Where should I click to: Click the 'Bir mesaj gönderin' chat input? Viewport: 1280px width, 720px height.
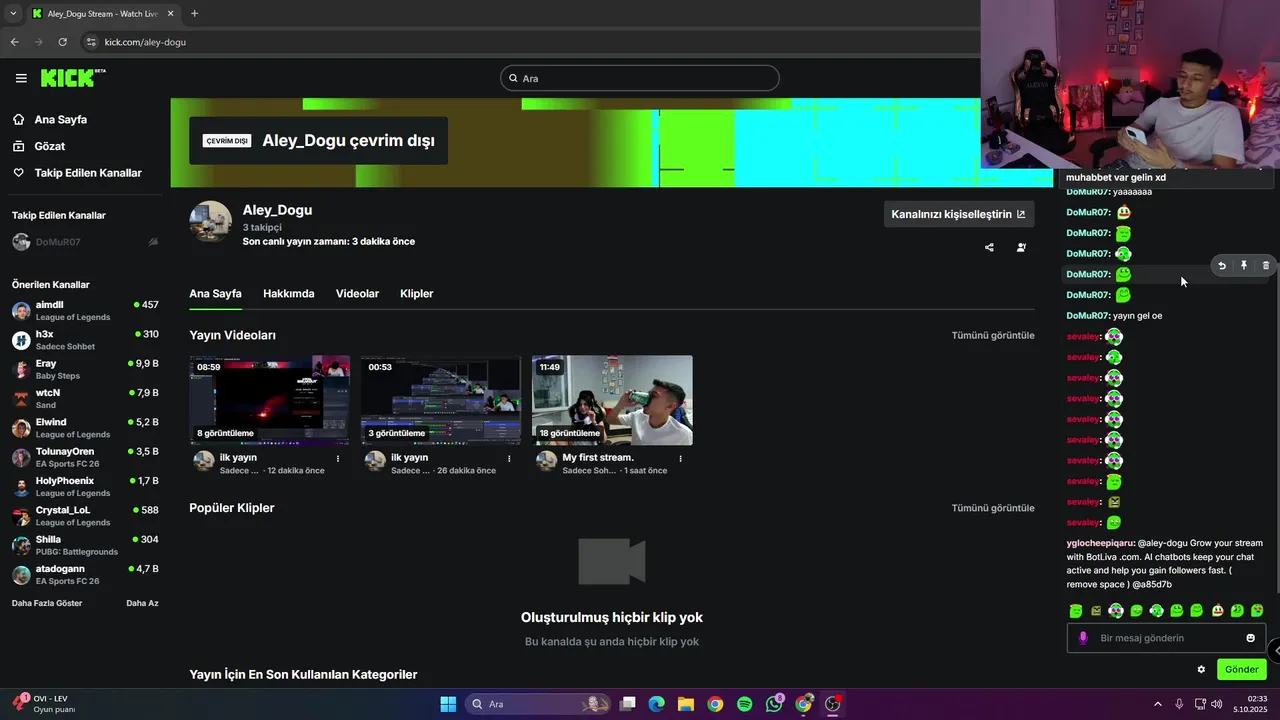1166,638
